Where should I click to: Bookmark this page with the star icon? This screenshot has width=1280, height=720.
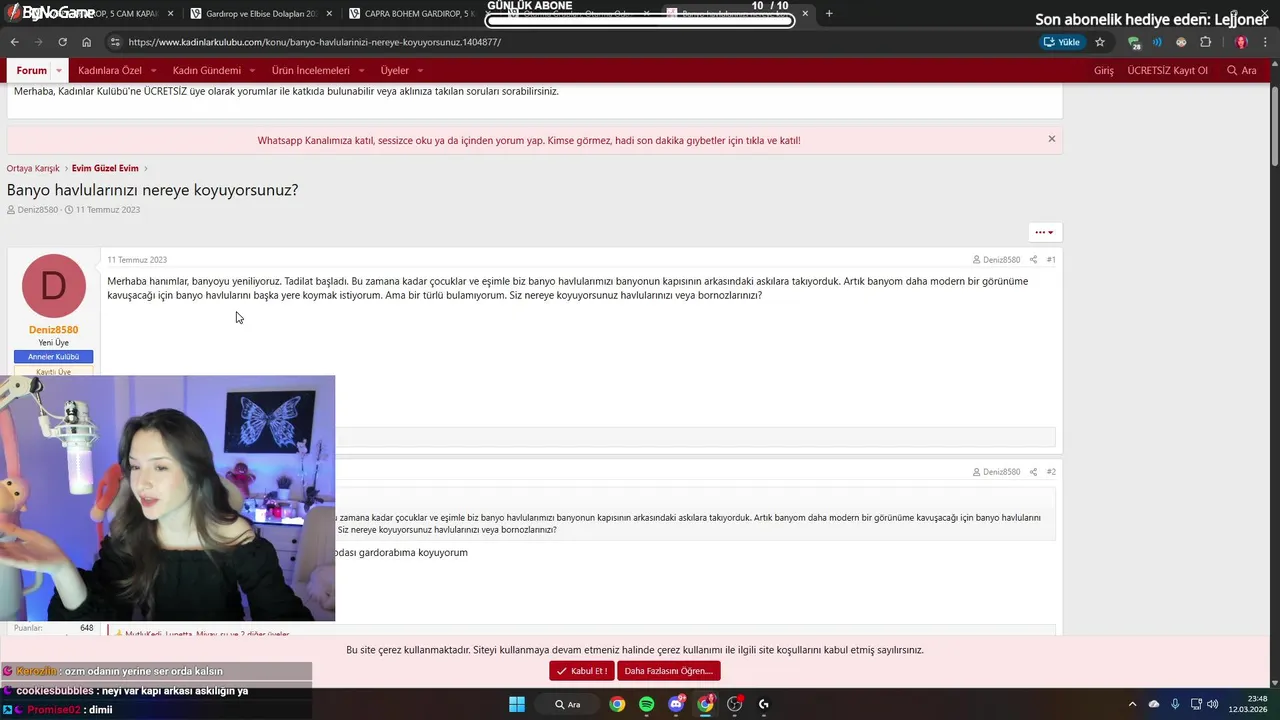click(1100, 42)
